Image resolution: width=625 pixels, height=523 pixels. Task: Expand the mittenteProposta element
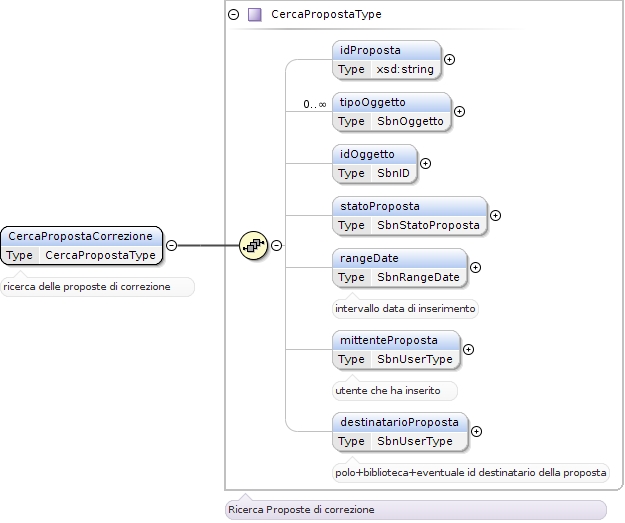[x=468, y=350]
